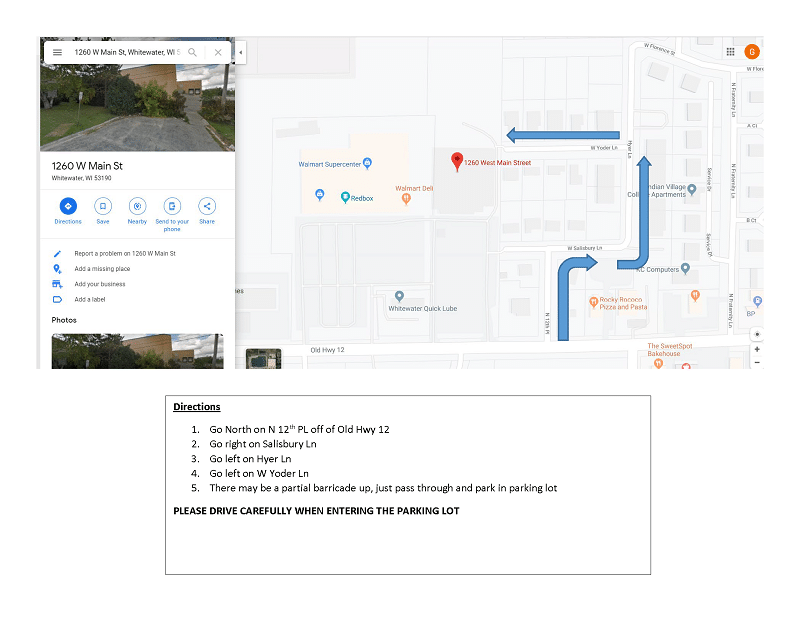Search Nearby places with the Nearby icon
Image resolution: width=800 pixels, height=618 pixels.
coord(137,206)
